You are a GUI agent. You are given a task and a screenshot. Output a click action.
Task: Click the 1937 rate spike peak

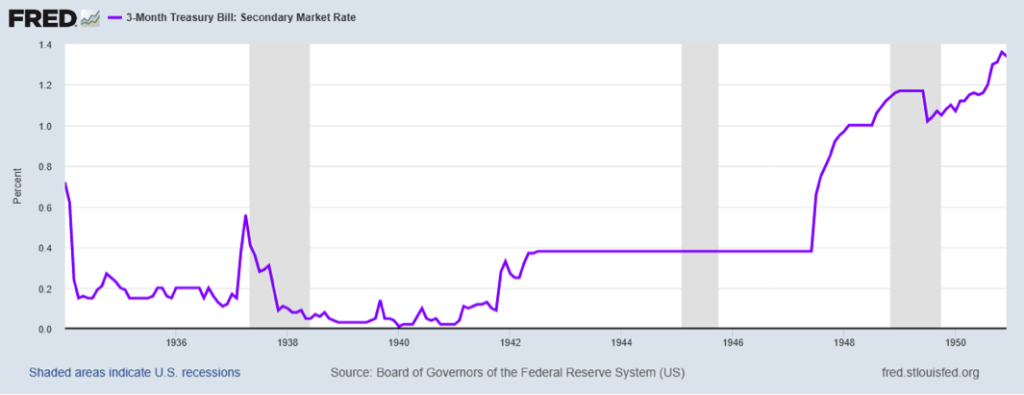[246, 215]
